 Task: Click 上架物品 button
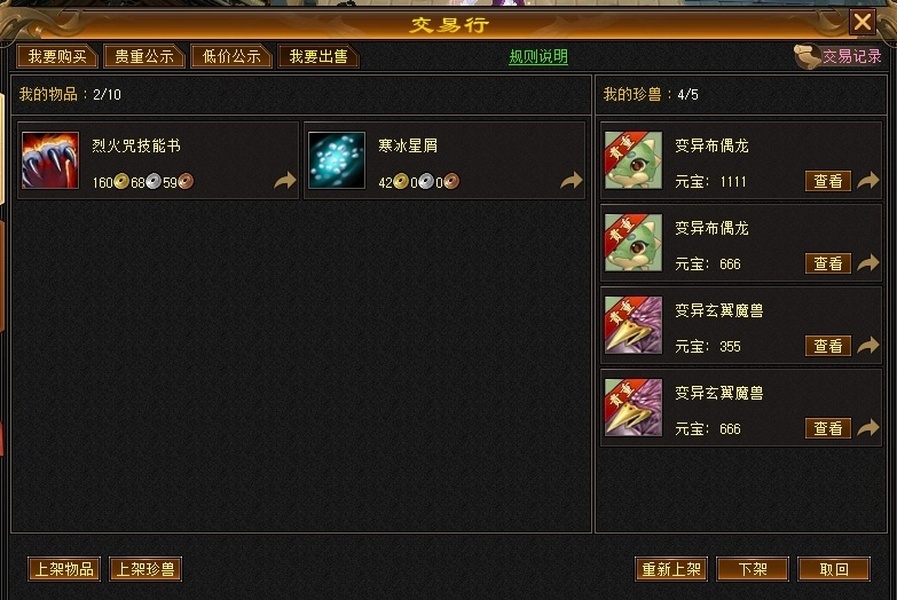64,569
